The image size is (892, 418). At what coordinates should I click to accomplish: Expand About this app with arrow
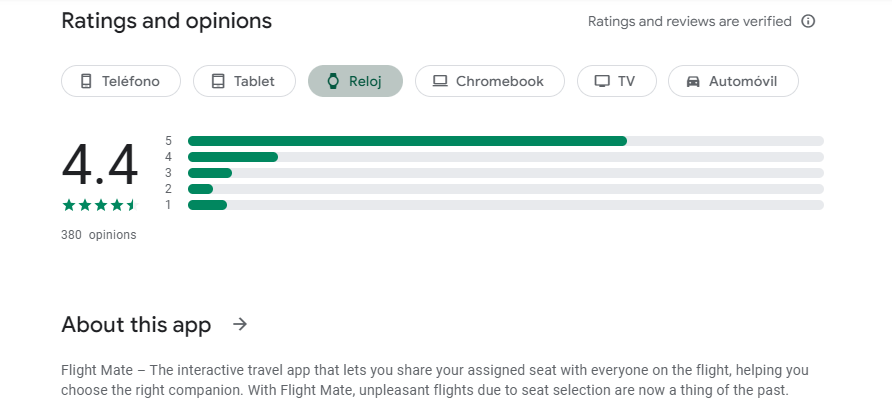239,324
